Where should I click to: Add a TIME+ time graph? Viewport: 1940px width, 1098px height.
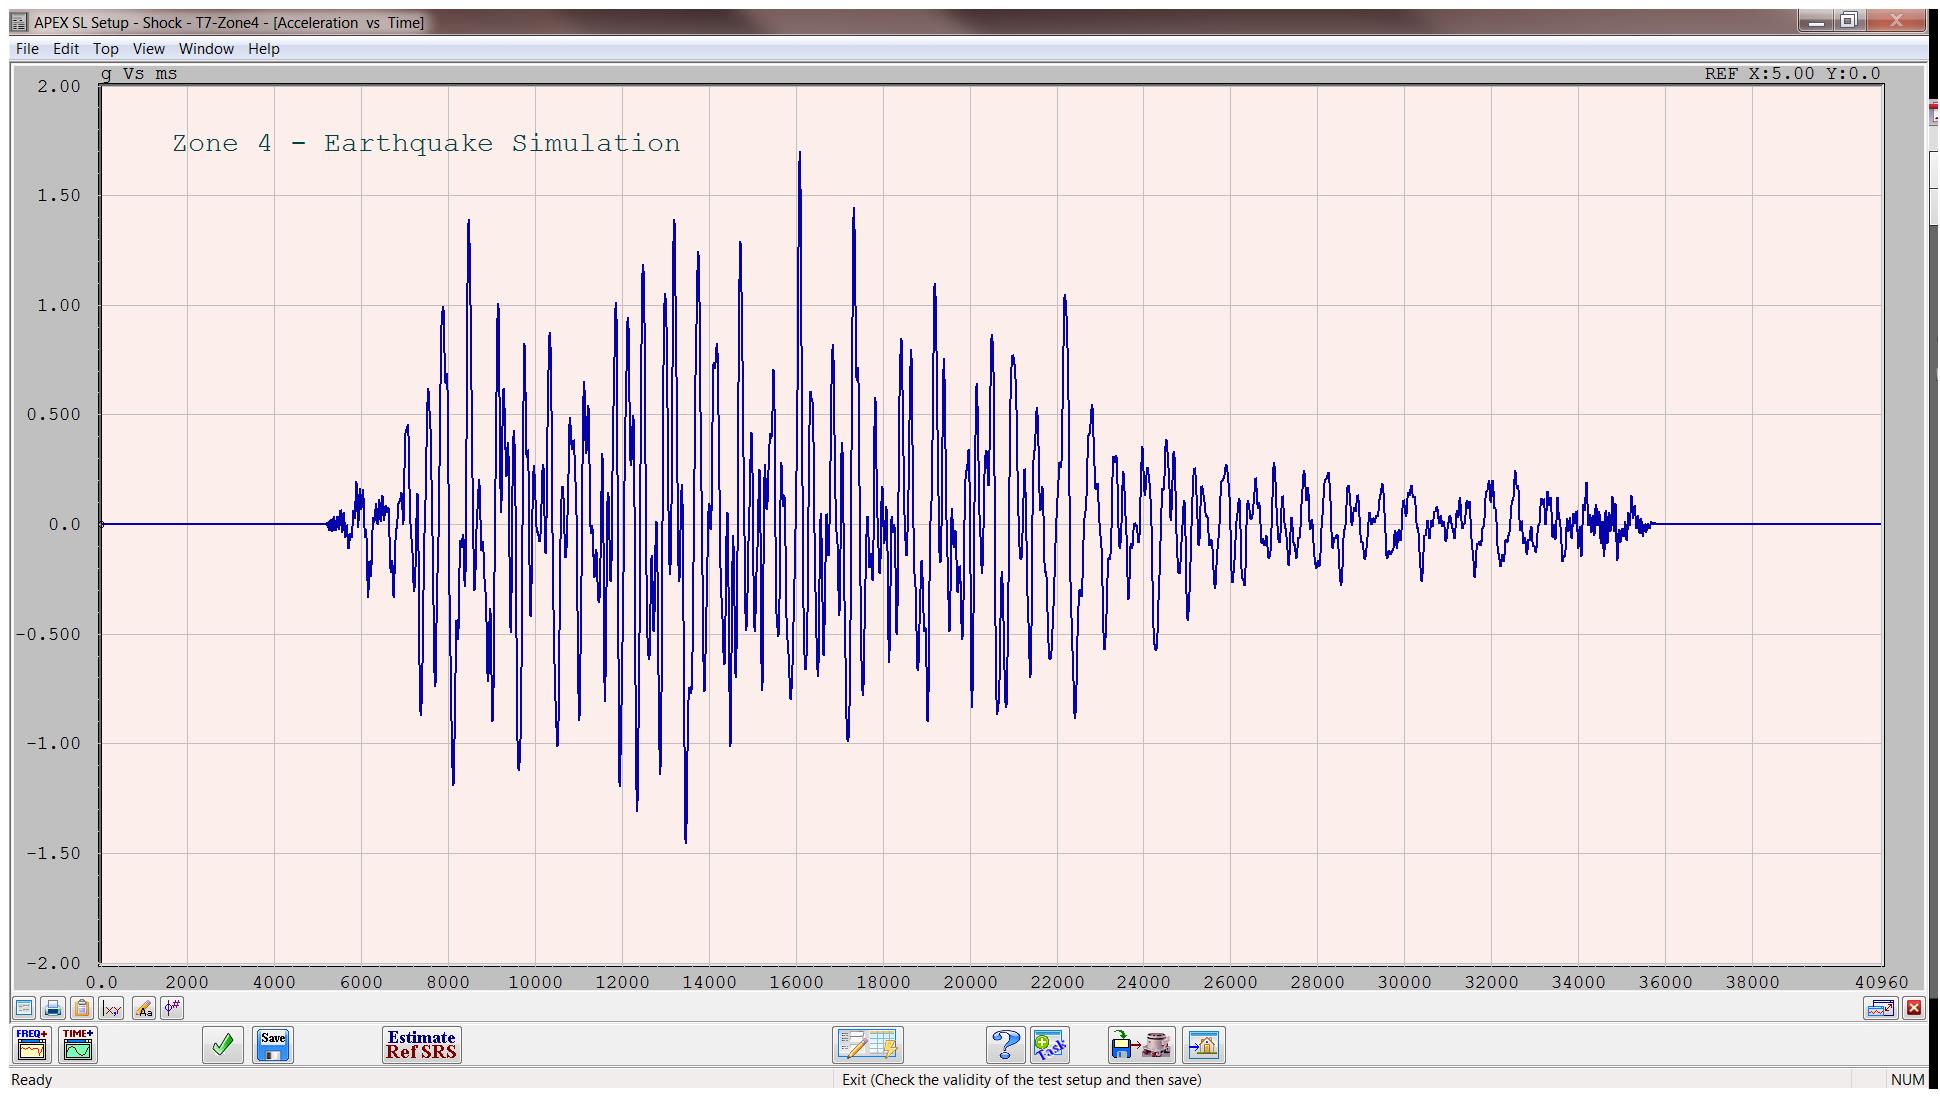[x=78, y=1045]
